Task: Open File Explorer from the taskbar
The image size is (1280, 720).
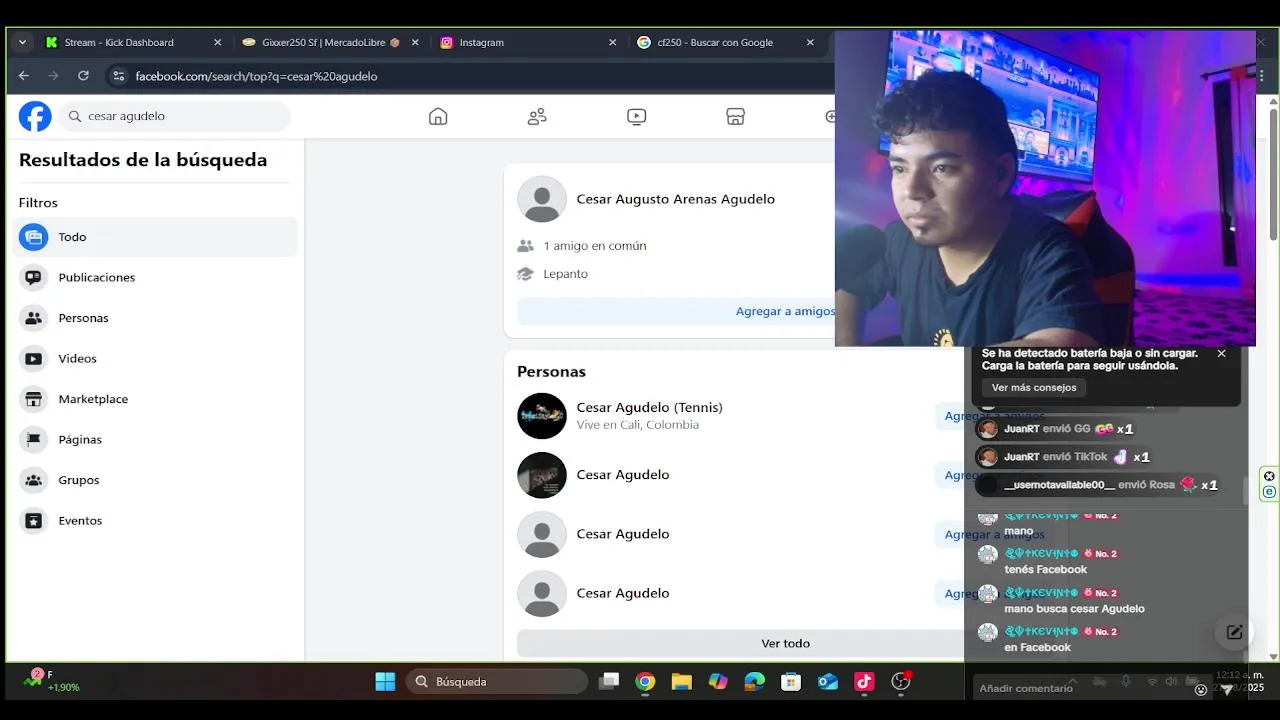Action: [x=682, y=682]
